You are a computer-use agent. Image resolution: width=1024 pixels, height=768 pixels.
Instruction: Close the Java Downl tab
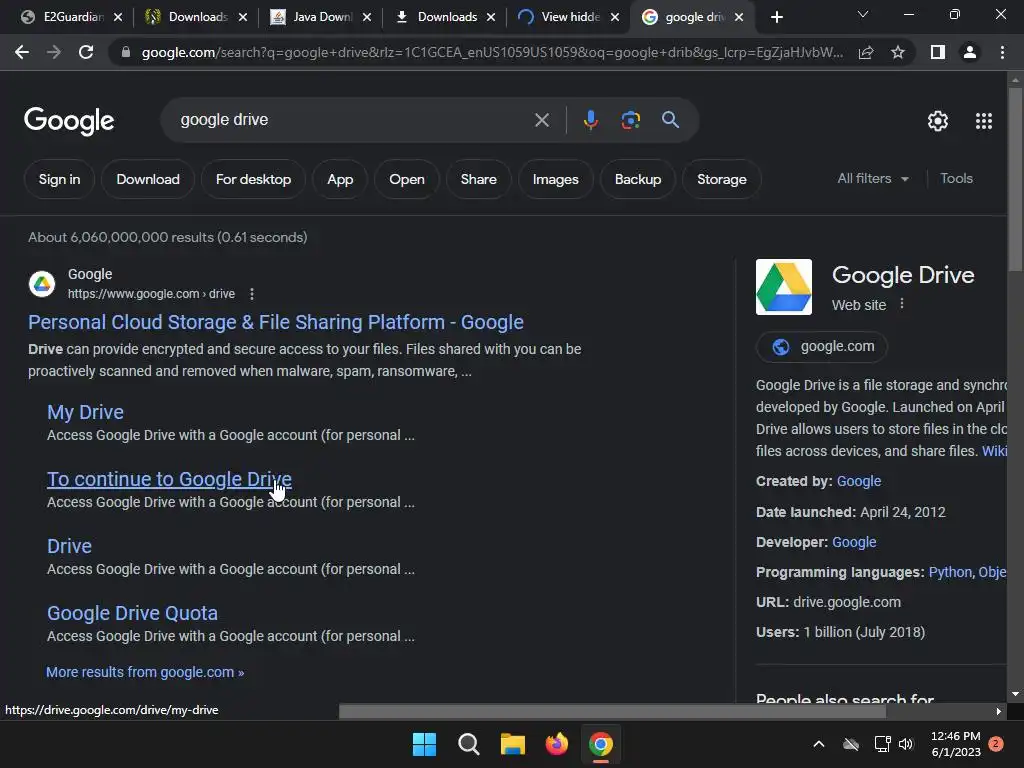367,17
